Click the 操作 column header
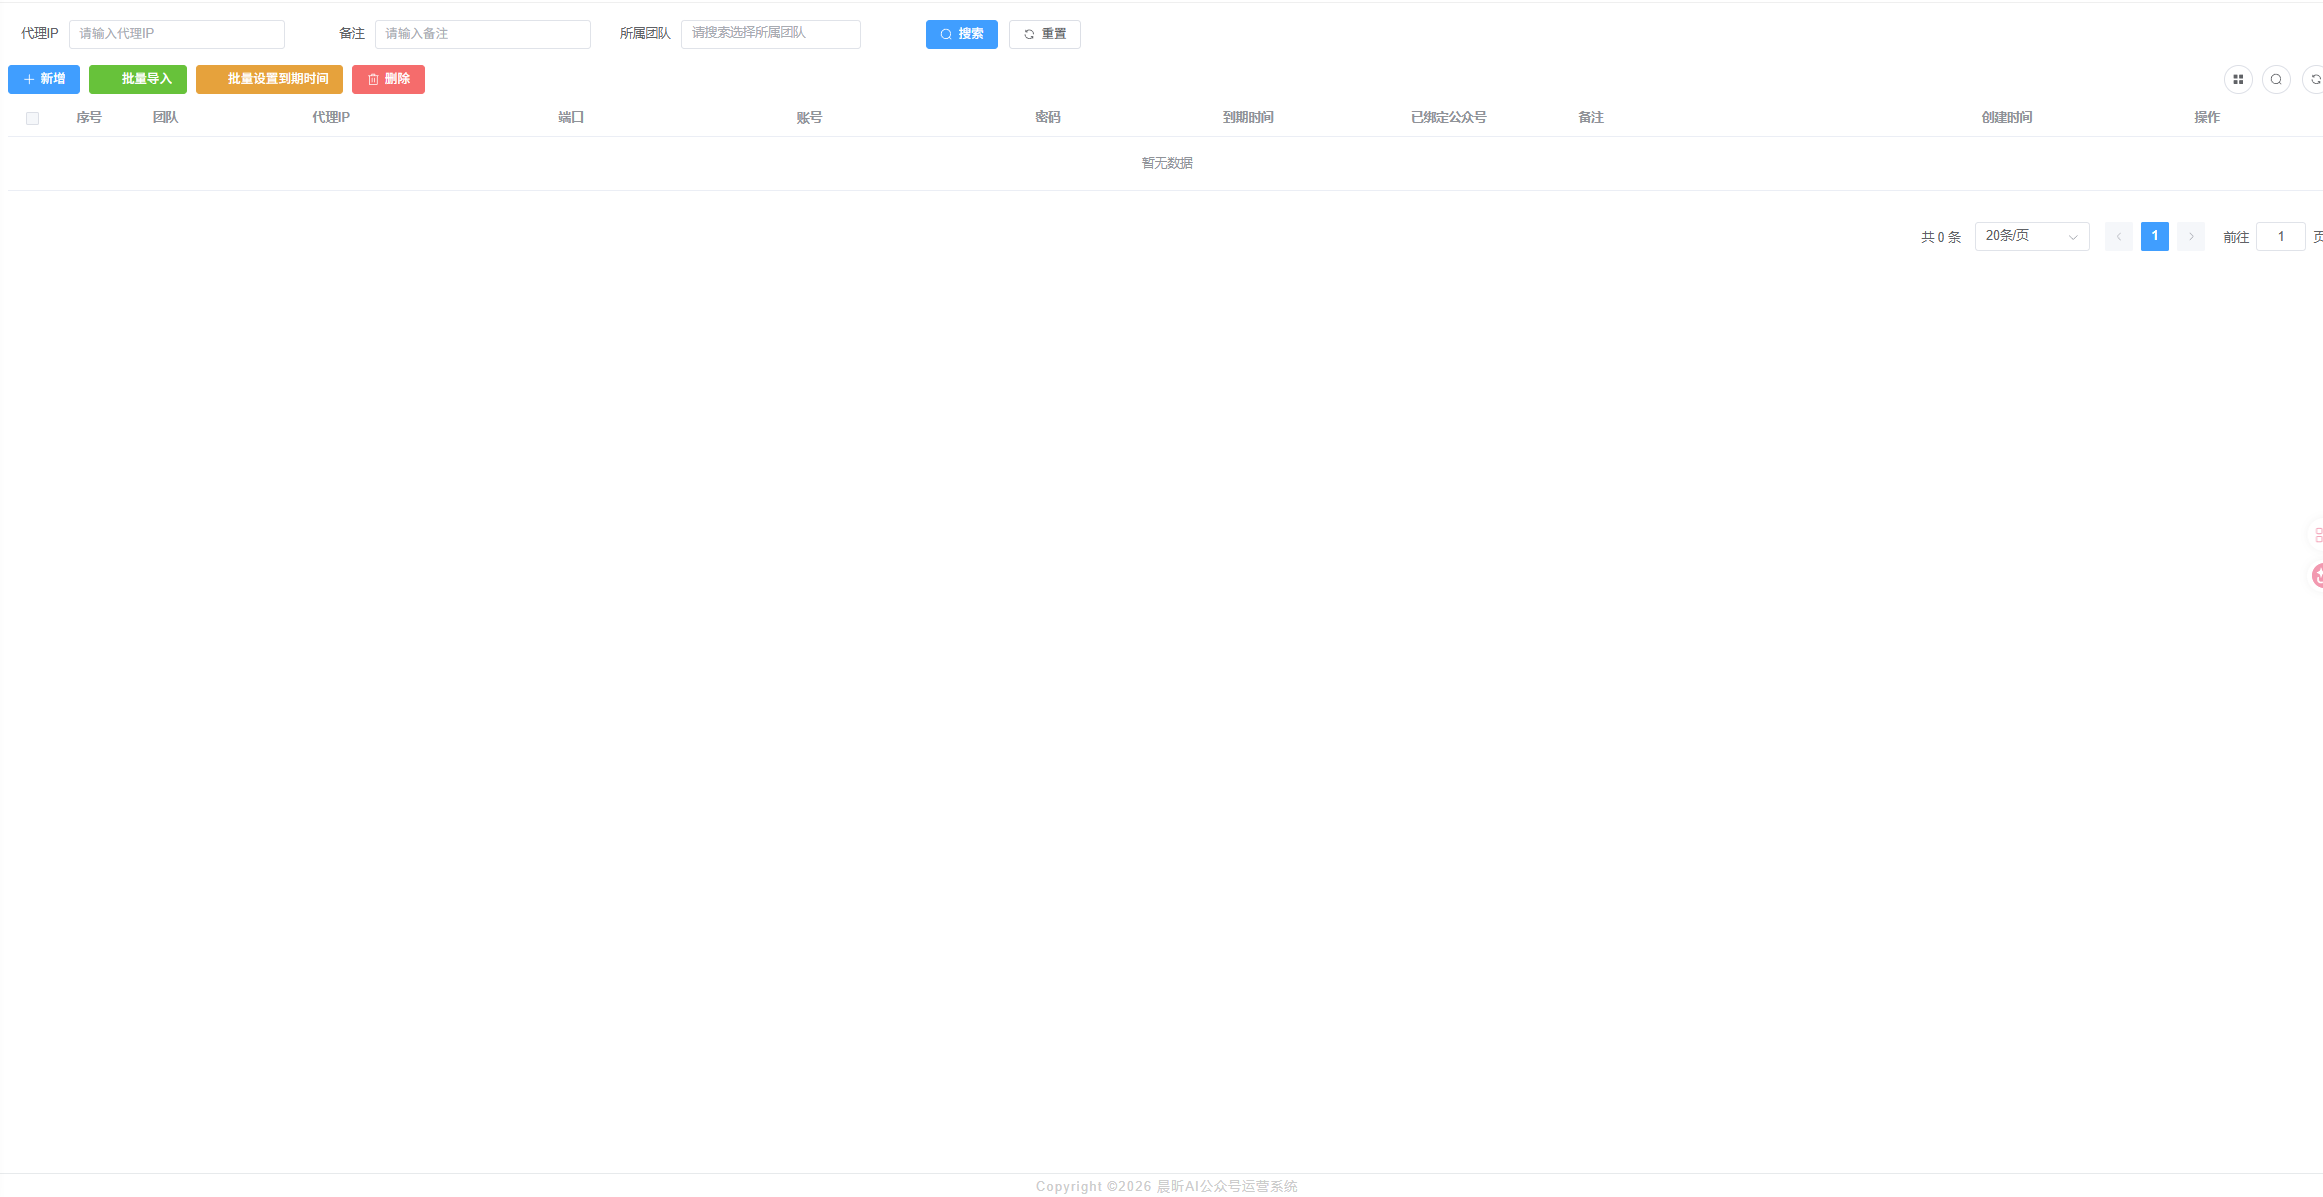2323x1197 pixels. click(x=2207, y=118)
